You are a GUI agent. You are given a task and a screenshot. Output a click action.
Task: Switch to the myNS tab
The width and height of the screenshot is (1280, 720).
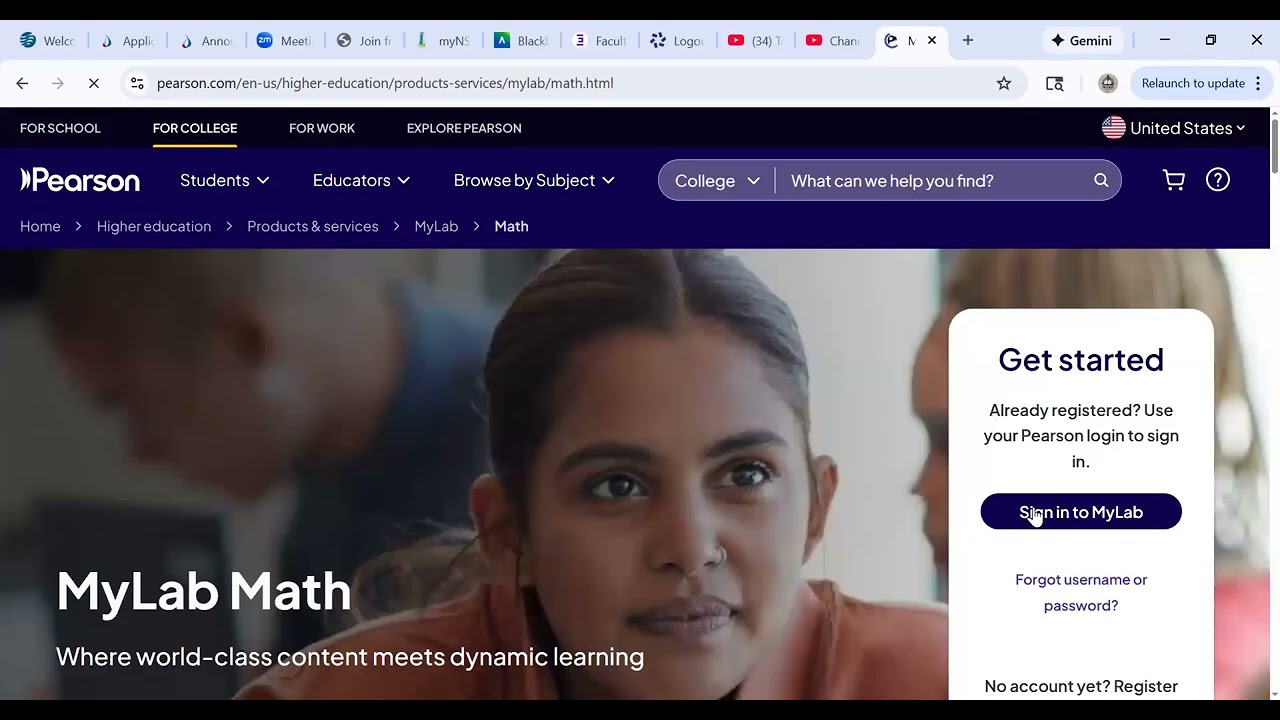(x=443, y=40)
